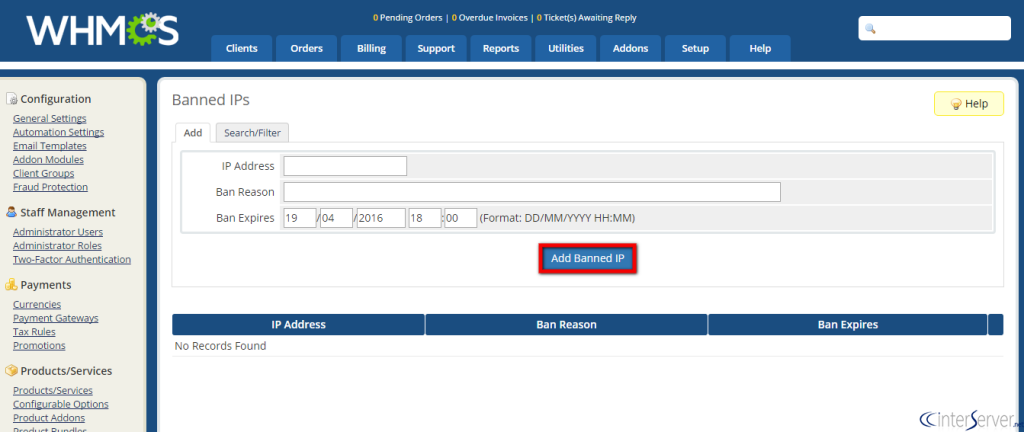The width and height of the screenshot is (1024, 432).
Task: Click the day field showing 19
Action: click(x=300, y=218)
